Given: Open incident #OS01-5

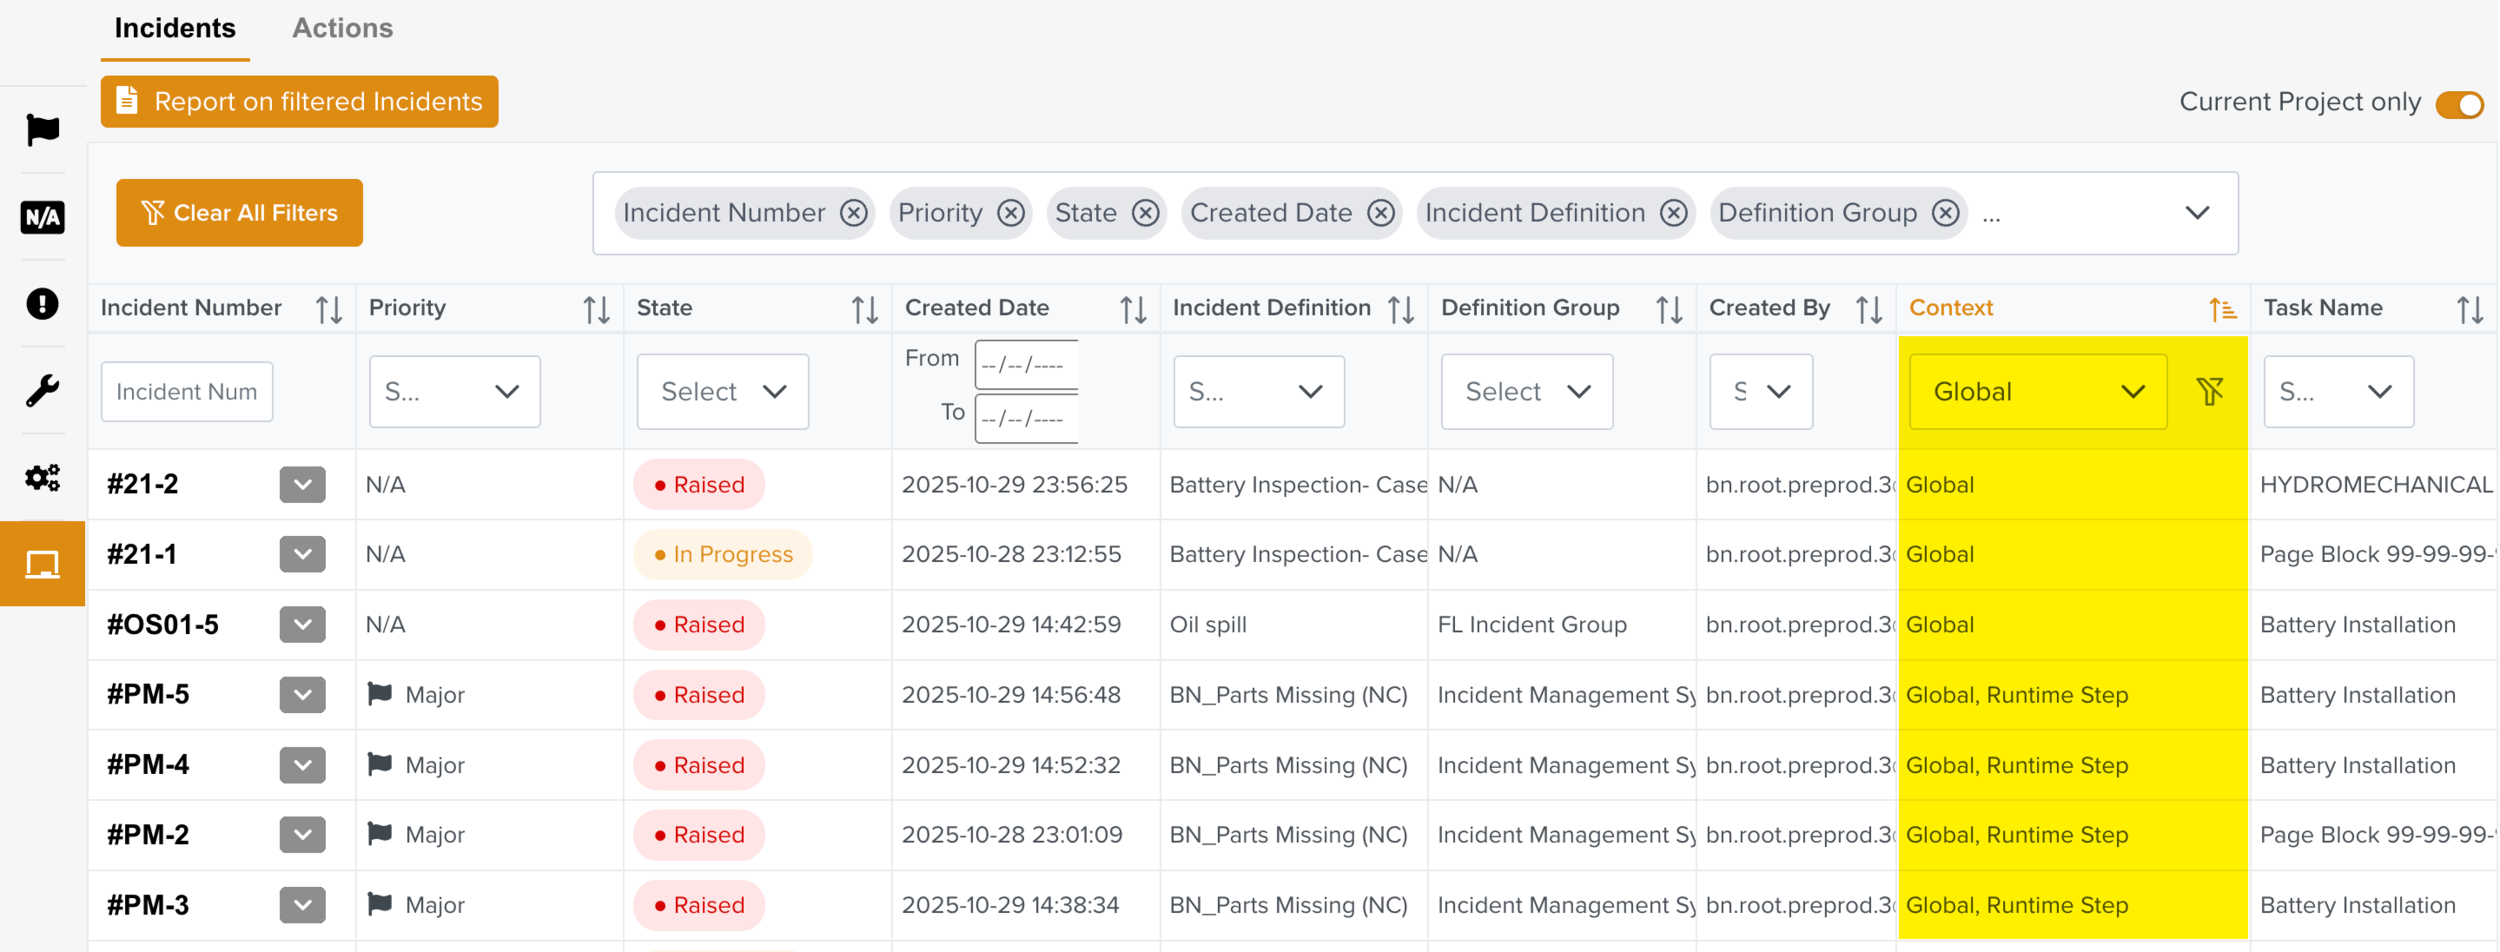Looking at the screenshot, I should tap(163, 625).
